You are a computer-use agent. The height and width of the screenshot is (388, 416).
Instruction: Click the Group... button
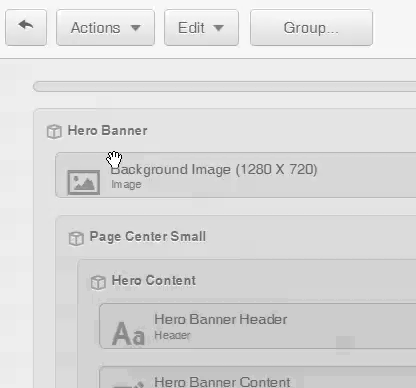[311, 28]
